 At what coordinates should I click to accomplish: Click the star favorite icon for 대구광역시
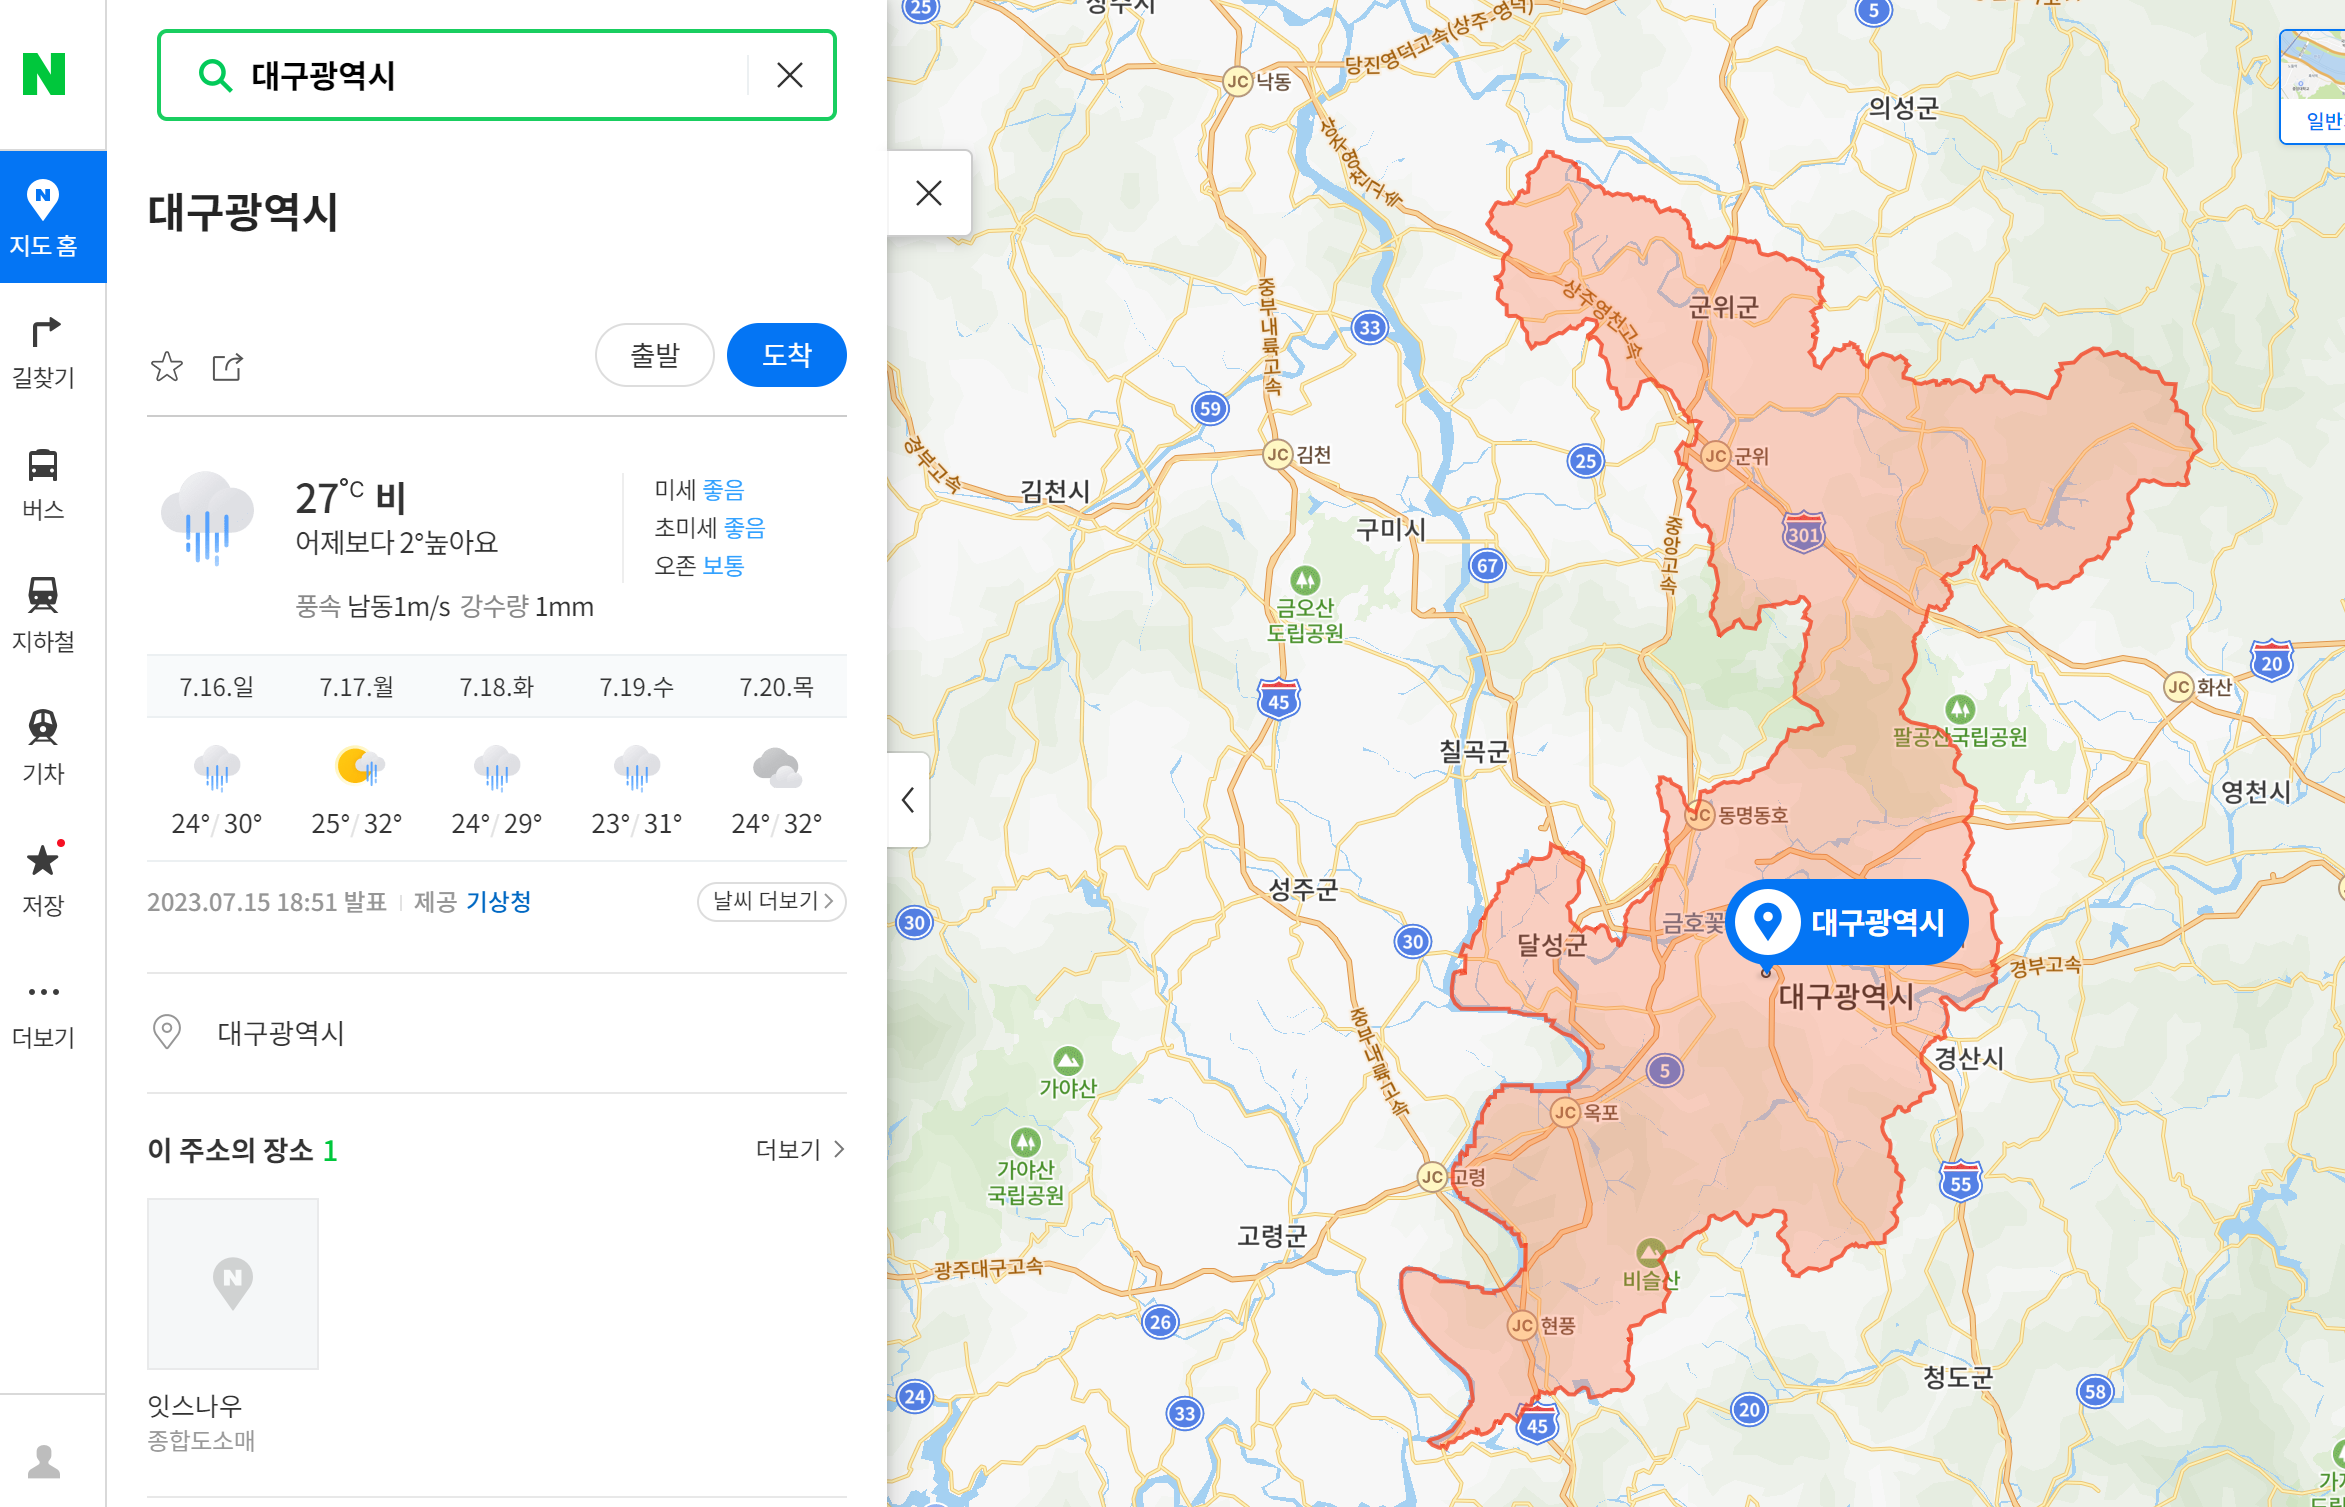[x=167, y=367]
